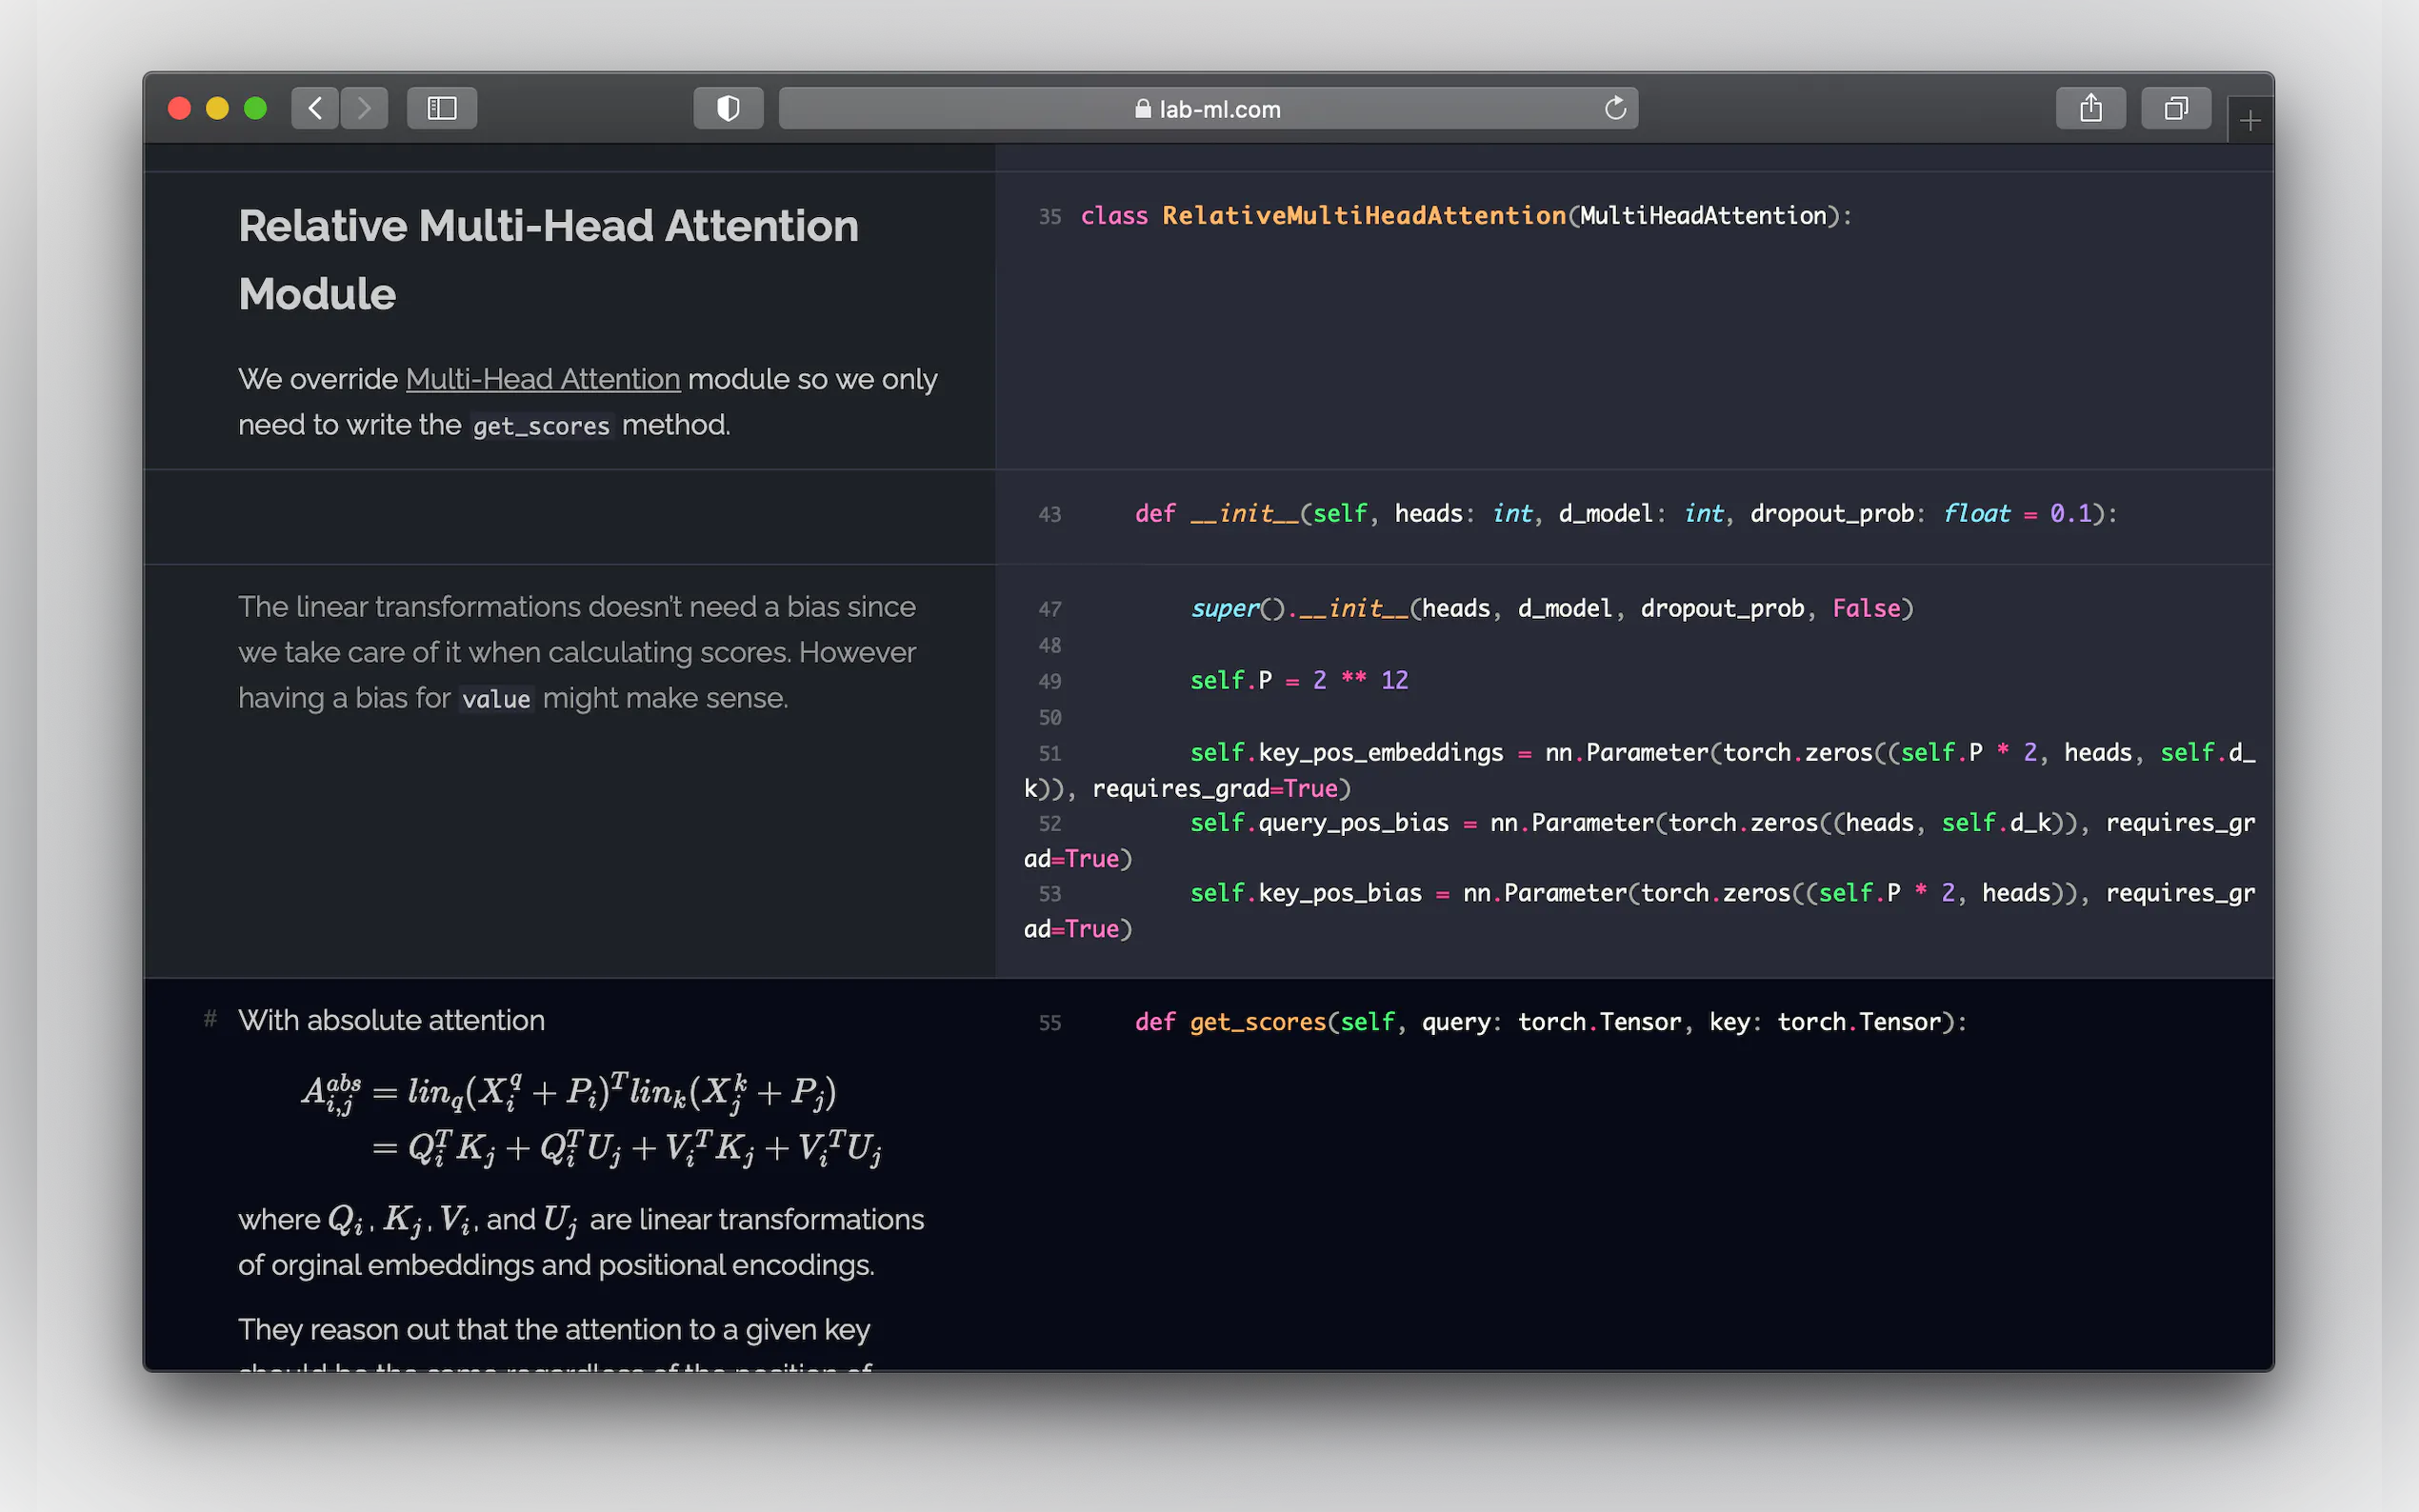Open the Multi-Head Attention link
This screenshot has height=1512, width=2419.
tap(543, 379)
